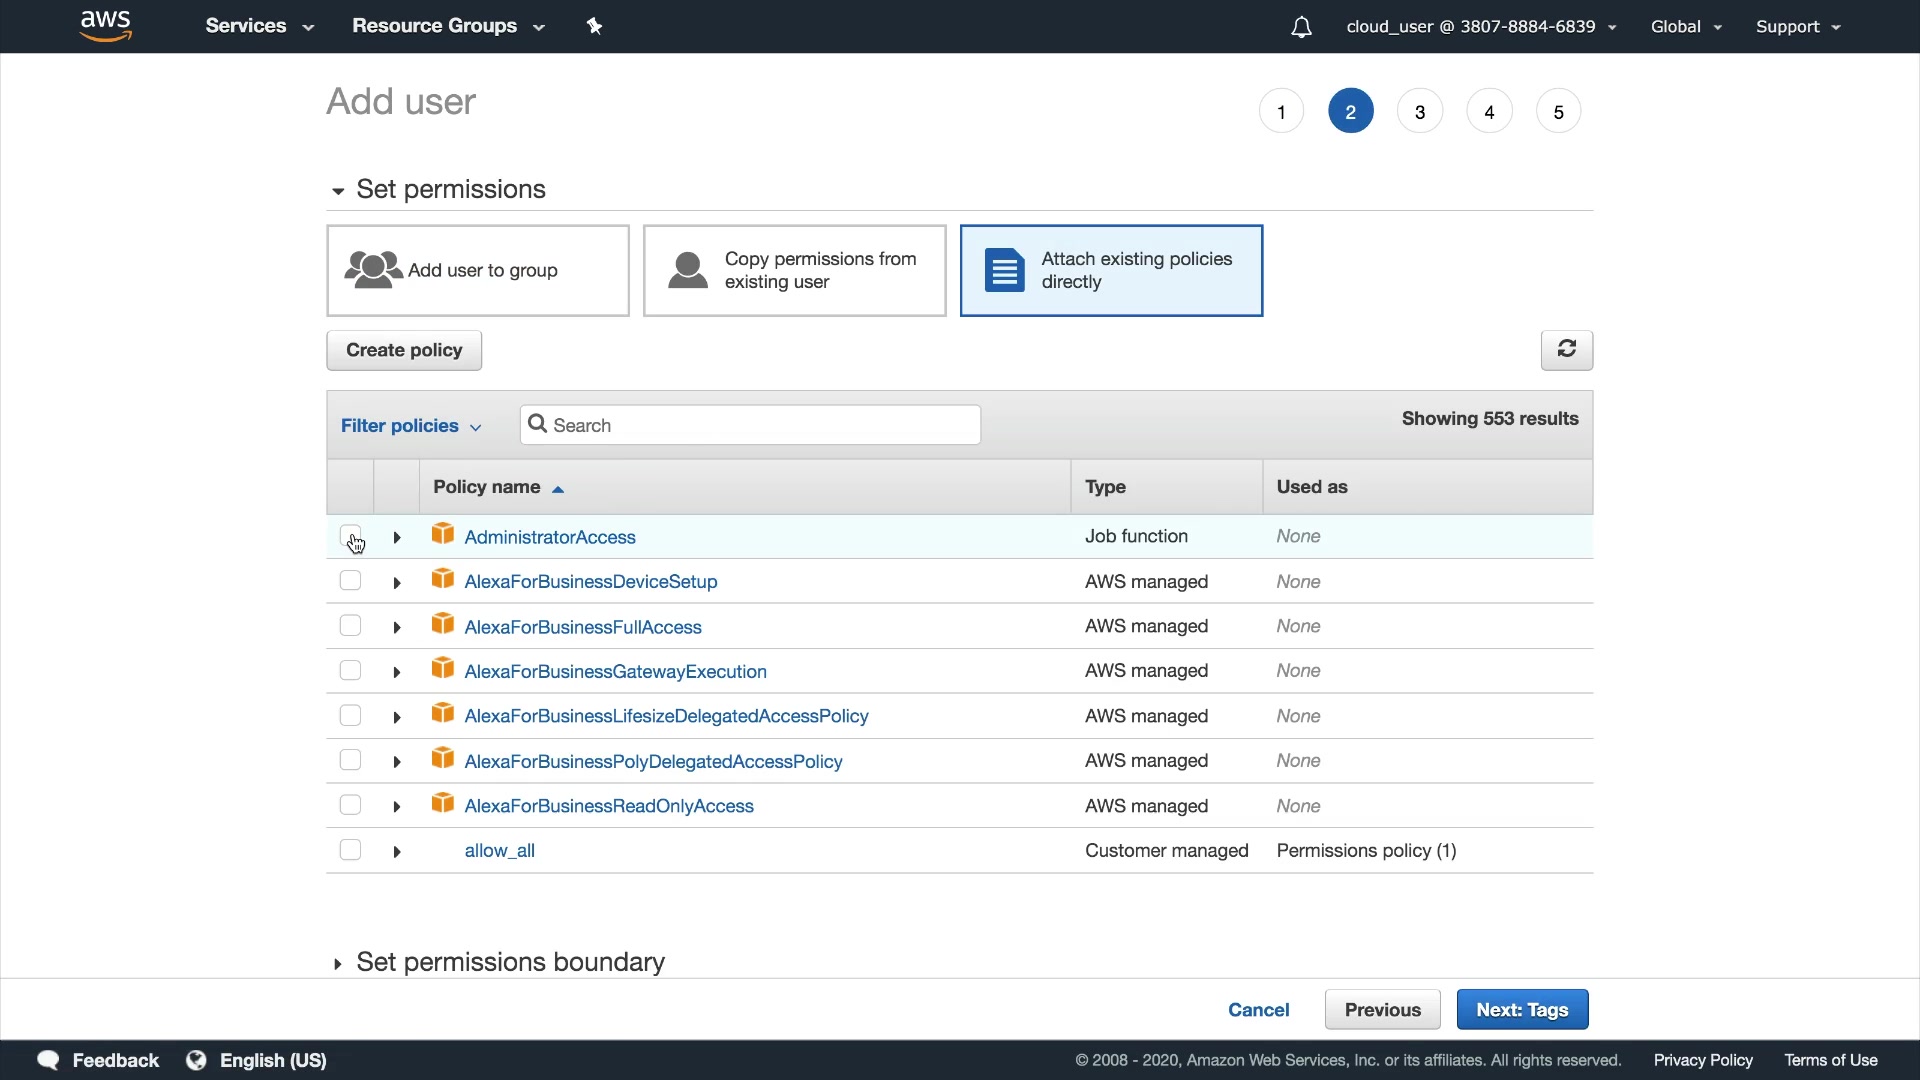1920x1080 pixels.
Task: Click the English (US) language globe icon
Action: click(x=196, y=1060)
